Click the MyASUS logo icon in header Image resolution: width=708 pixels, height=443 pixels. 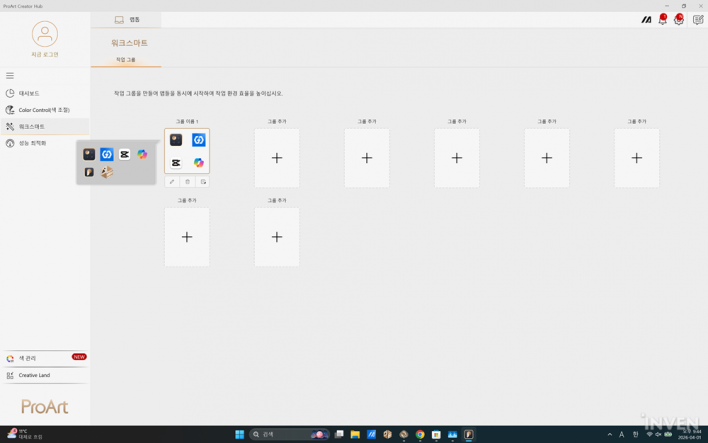pyautogui.click(x=646, y=20)
